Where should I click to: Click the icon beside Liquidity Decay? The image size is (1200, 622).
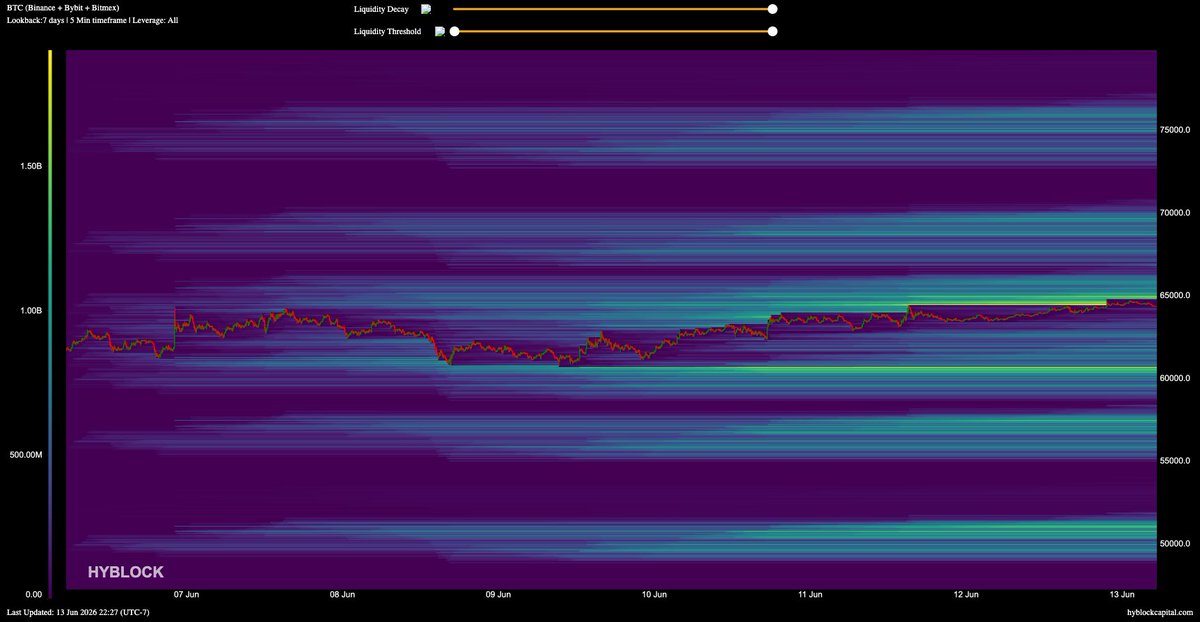click(x=426, y=8)
